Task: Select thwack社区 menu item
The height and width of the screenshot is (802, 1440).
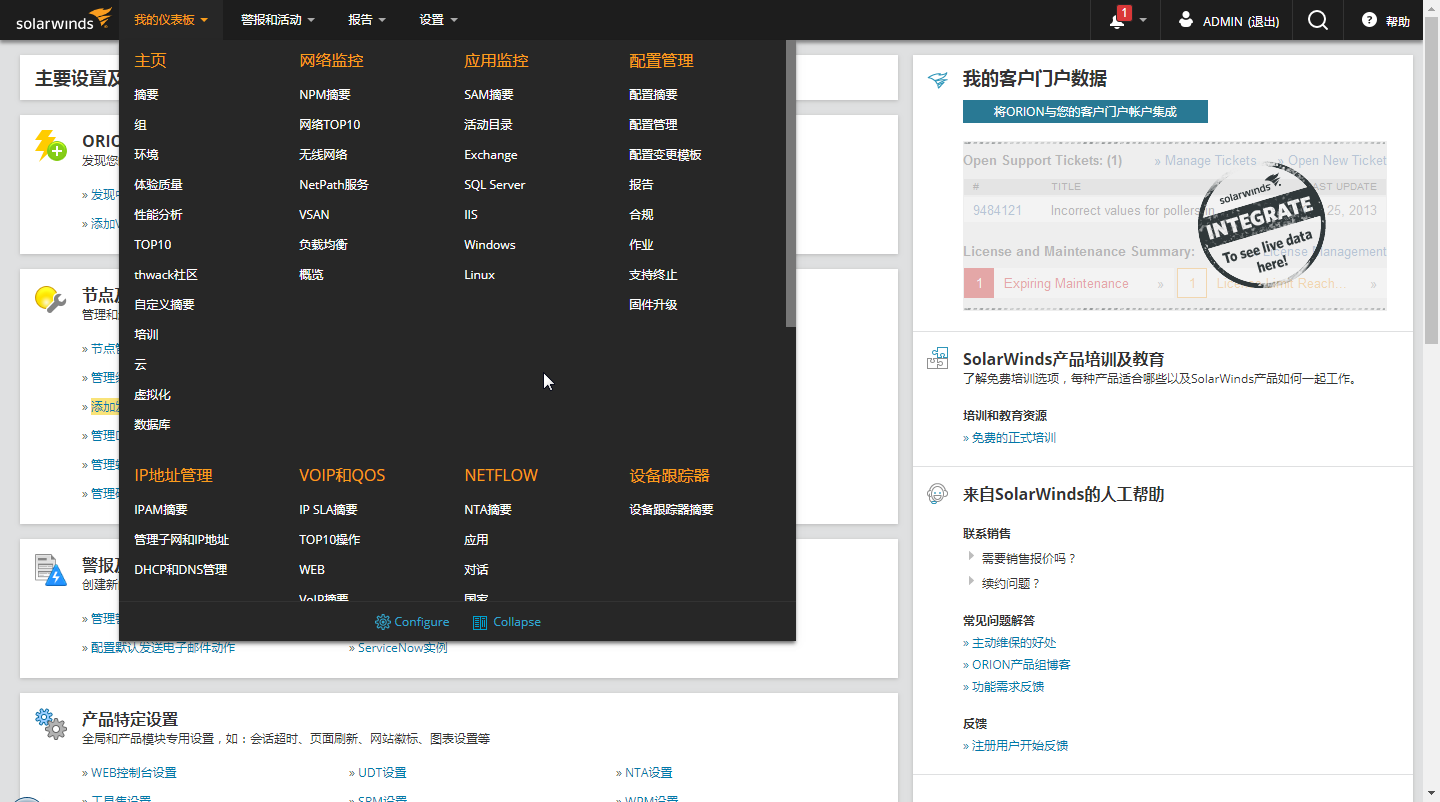Action: (x=166, y=275)
